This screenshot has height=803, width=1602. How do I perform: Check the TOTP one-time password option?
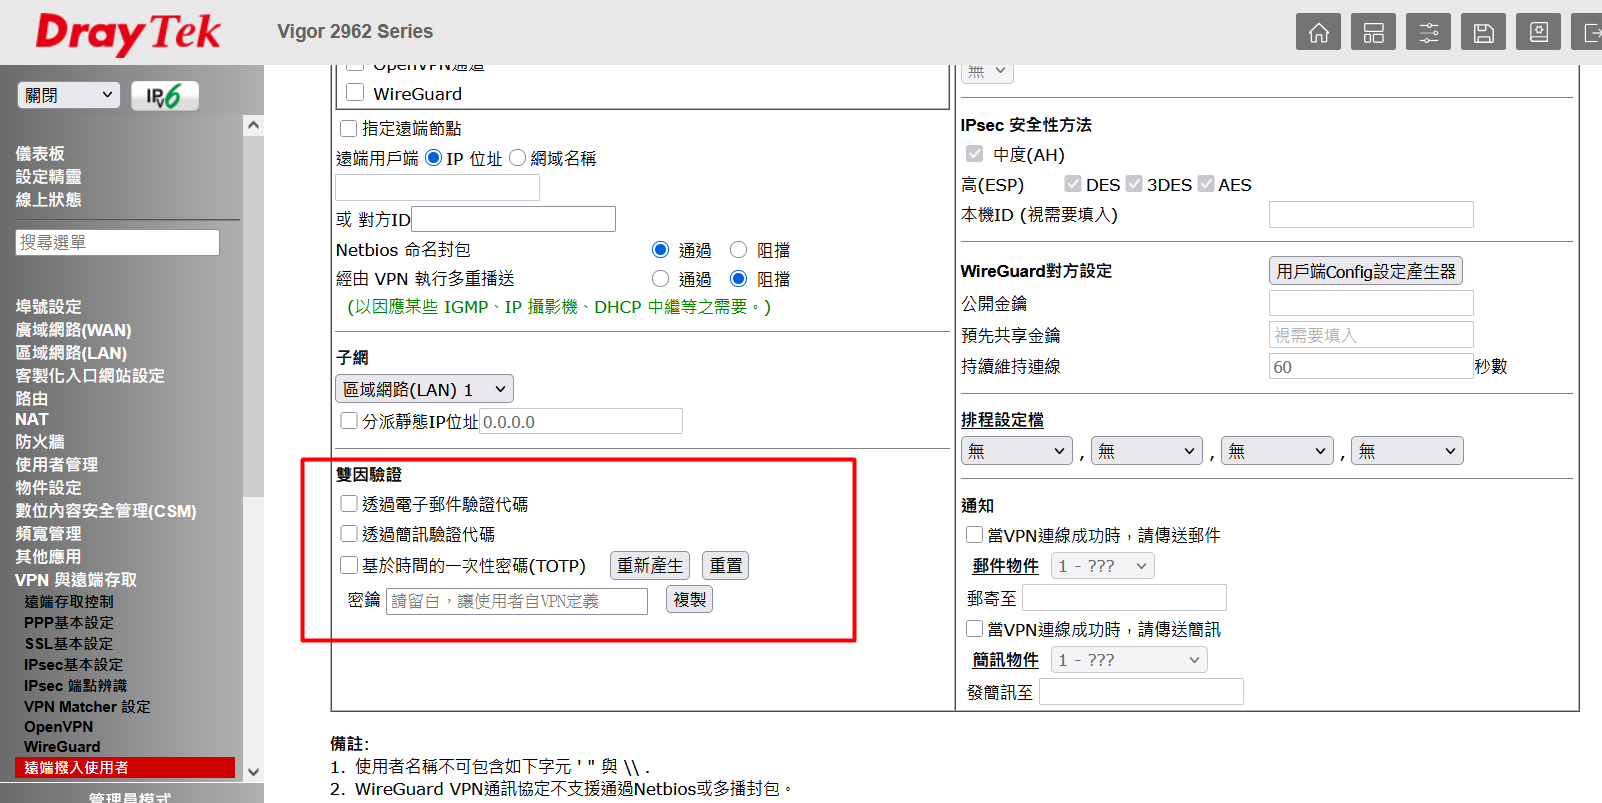click(x=349, y=565)
